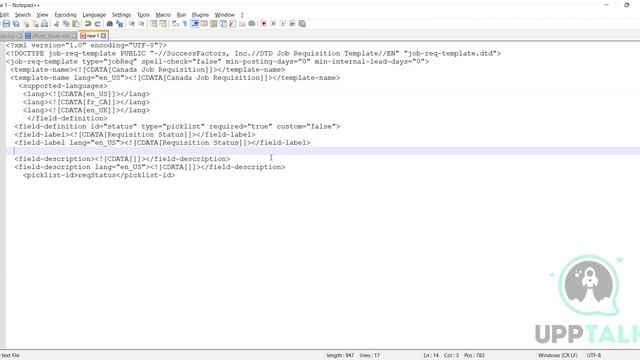Viewport: 640px width, 360px height.
Task: Toggle Show All Characters icon
Action: tap(185, 24)
